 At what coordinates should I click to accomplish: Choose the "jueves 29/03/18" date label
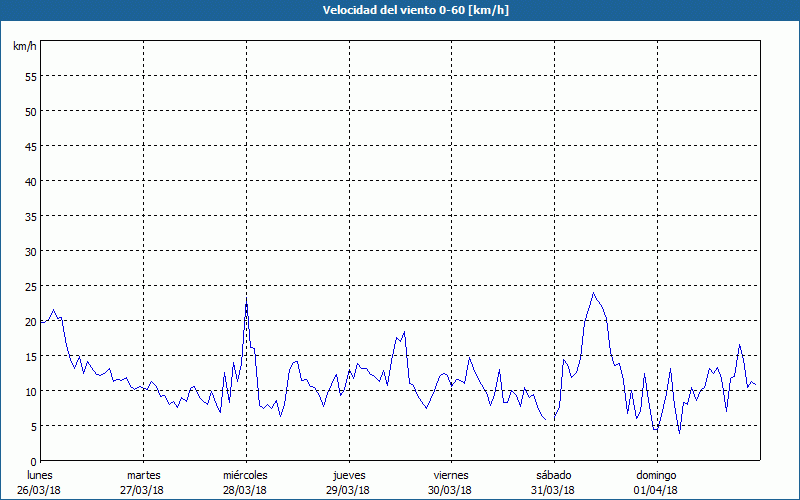(348, 482)
